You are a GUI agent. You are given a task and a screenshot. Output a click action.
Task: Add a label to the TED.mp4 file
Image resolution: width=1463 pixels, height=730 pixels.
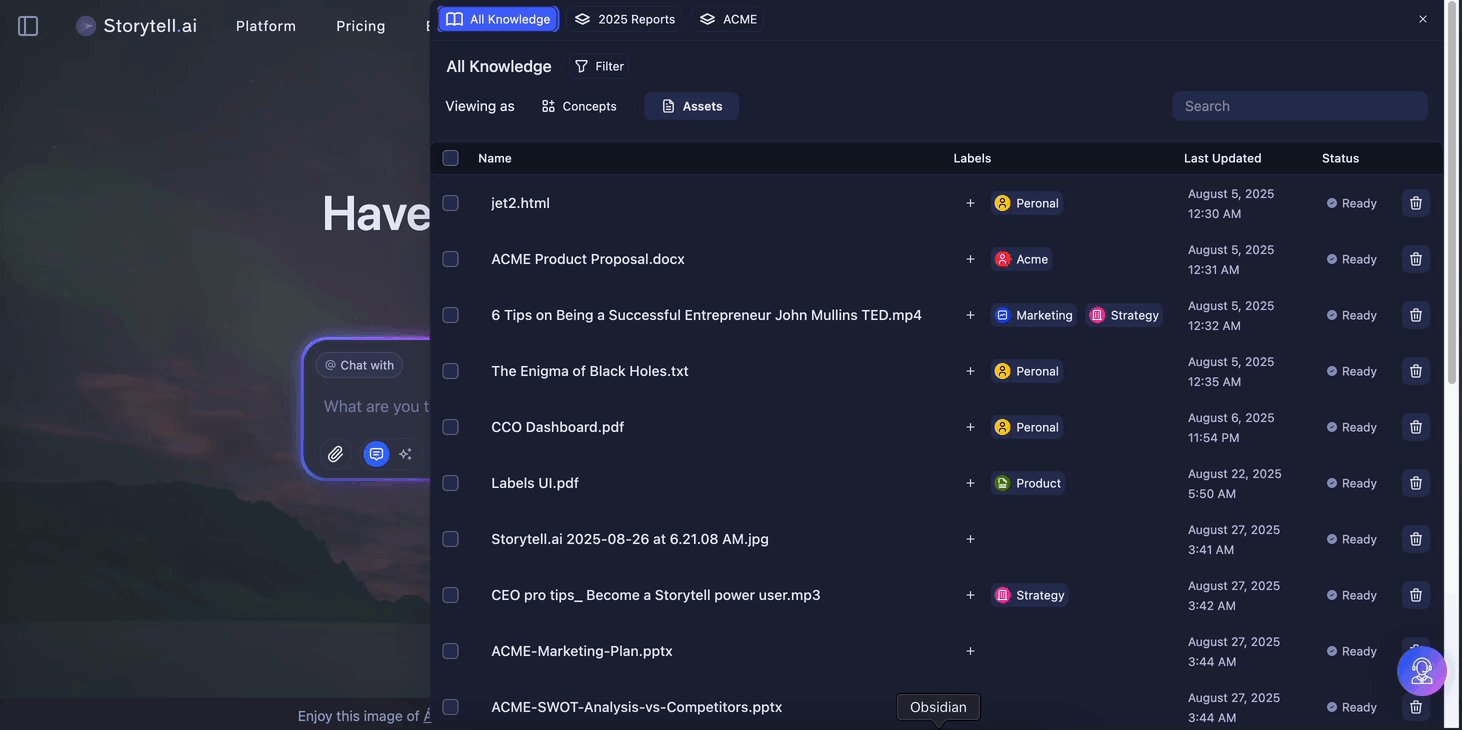coord(970,315)
